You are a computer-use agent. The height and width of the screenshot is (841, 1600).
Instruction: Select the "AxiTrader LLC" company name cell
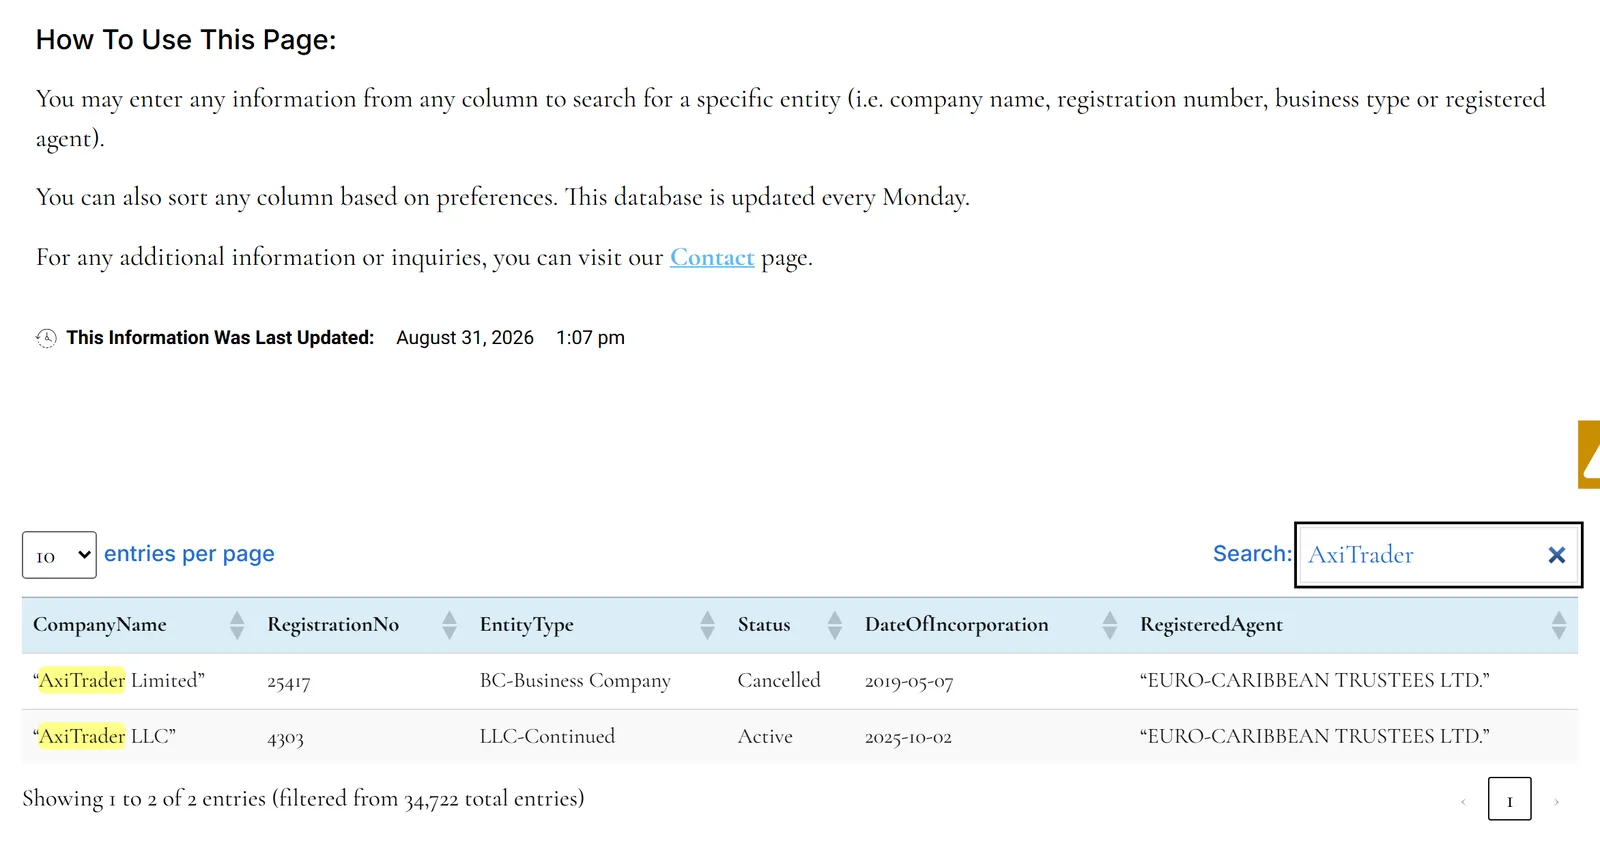[x=105, y=737]
